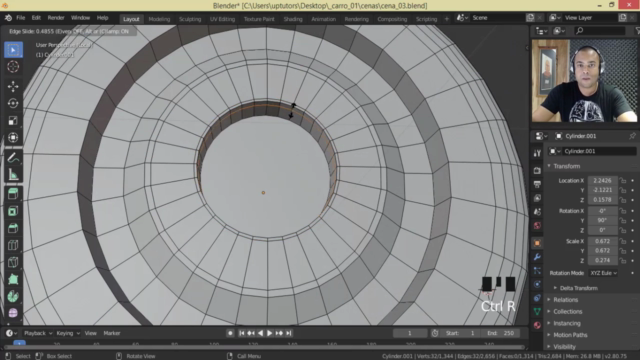Viewport: 640px width, 360px height.
Task: Open the Output properties tab
Action: (537, 184)
